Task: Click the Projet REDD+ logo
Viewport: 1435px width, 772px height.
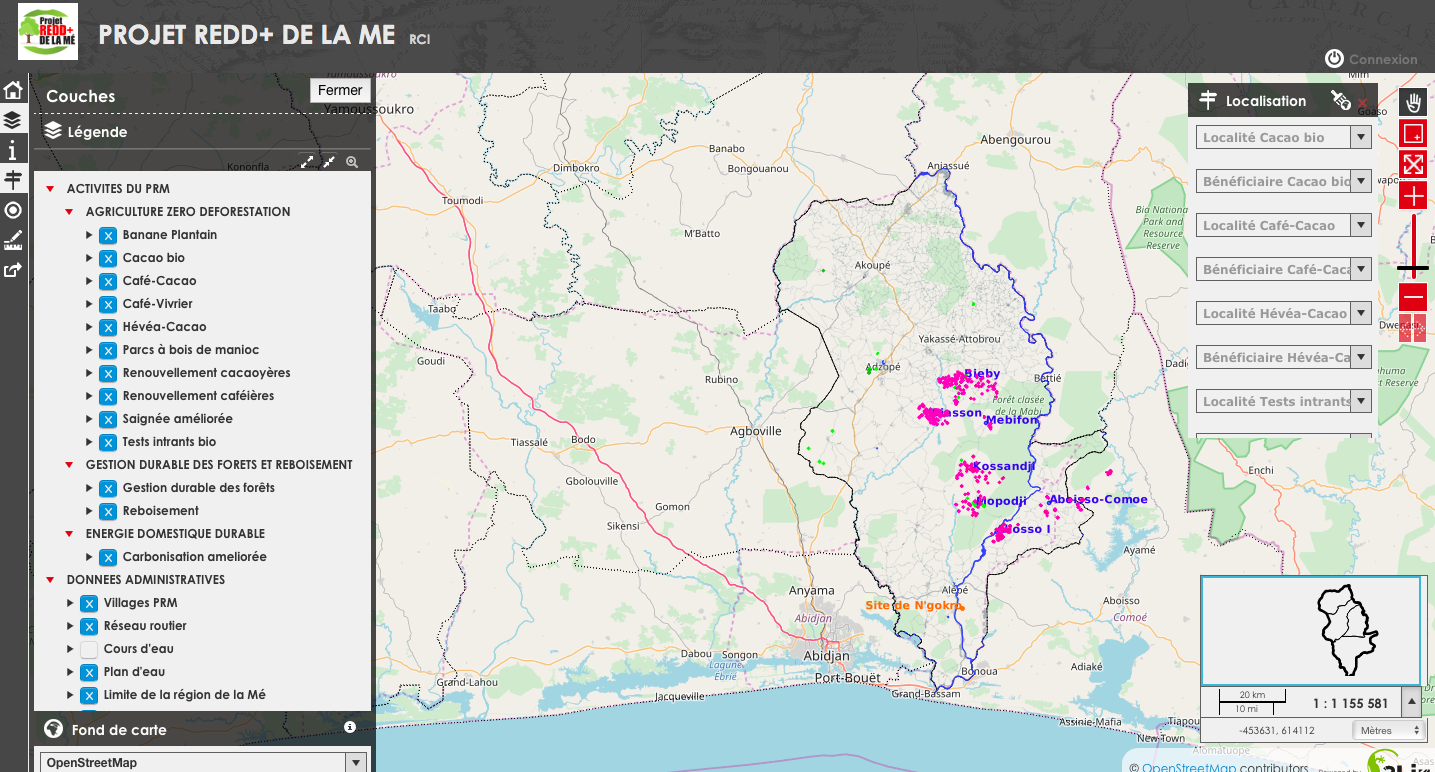Action: [48, 32]
